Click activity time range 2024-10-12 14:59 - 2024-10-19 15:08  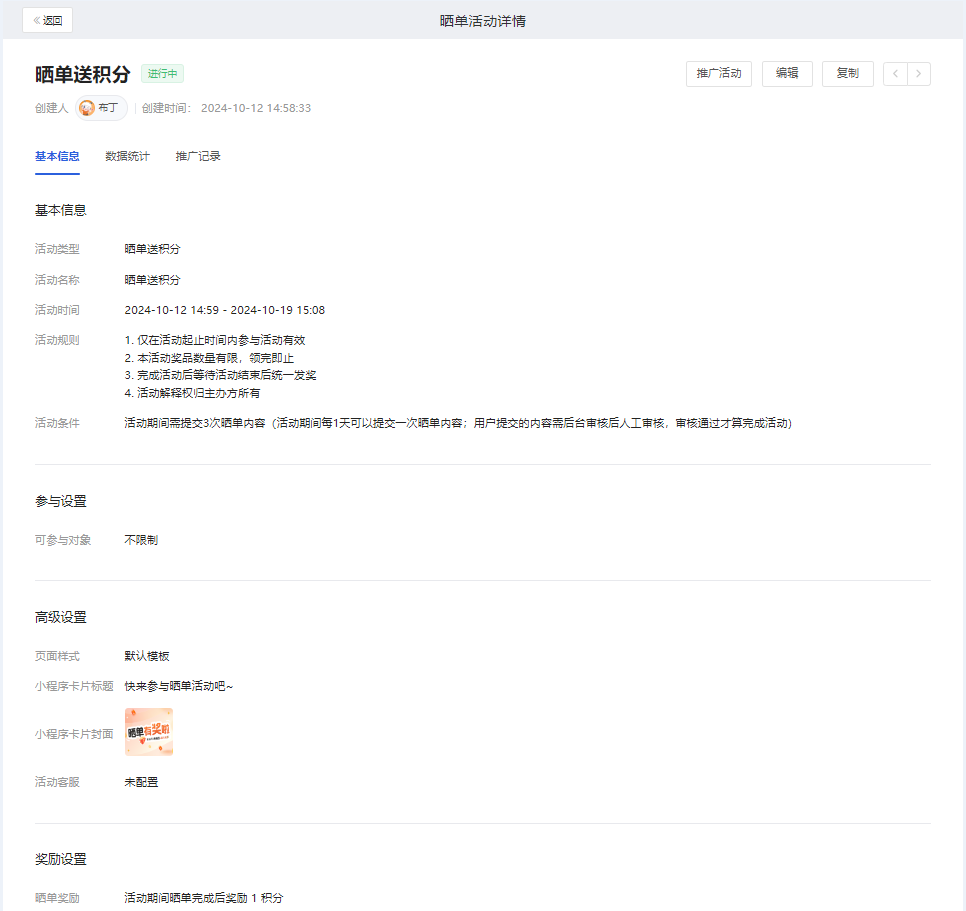click(224, 310)
